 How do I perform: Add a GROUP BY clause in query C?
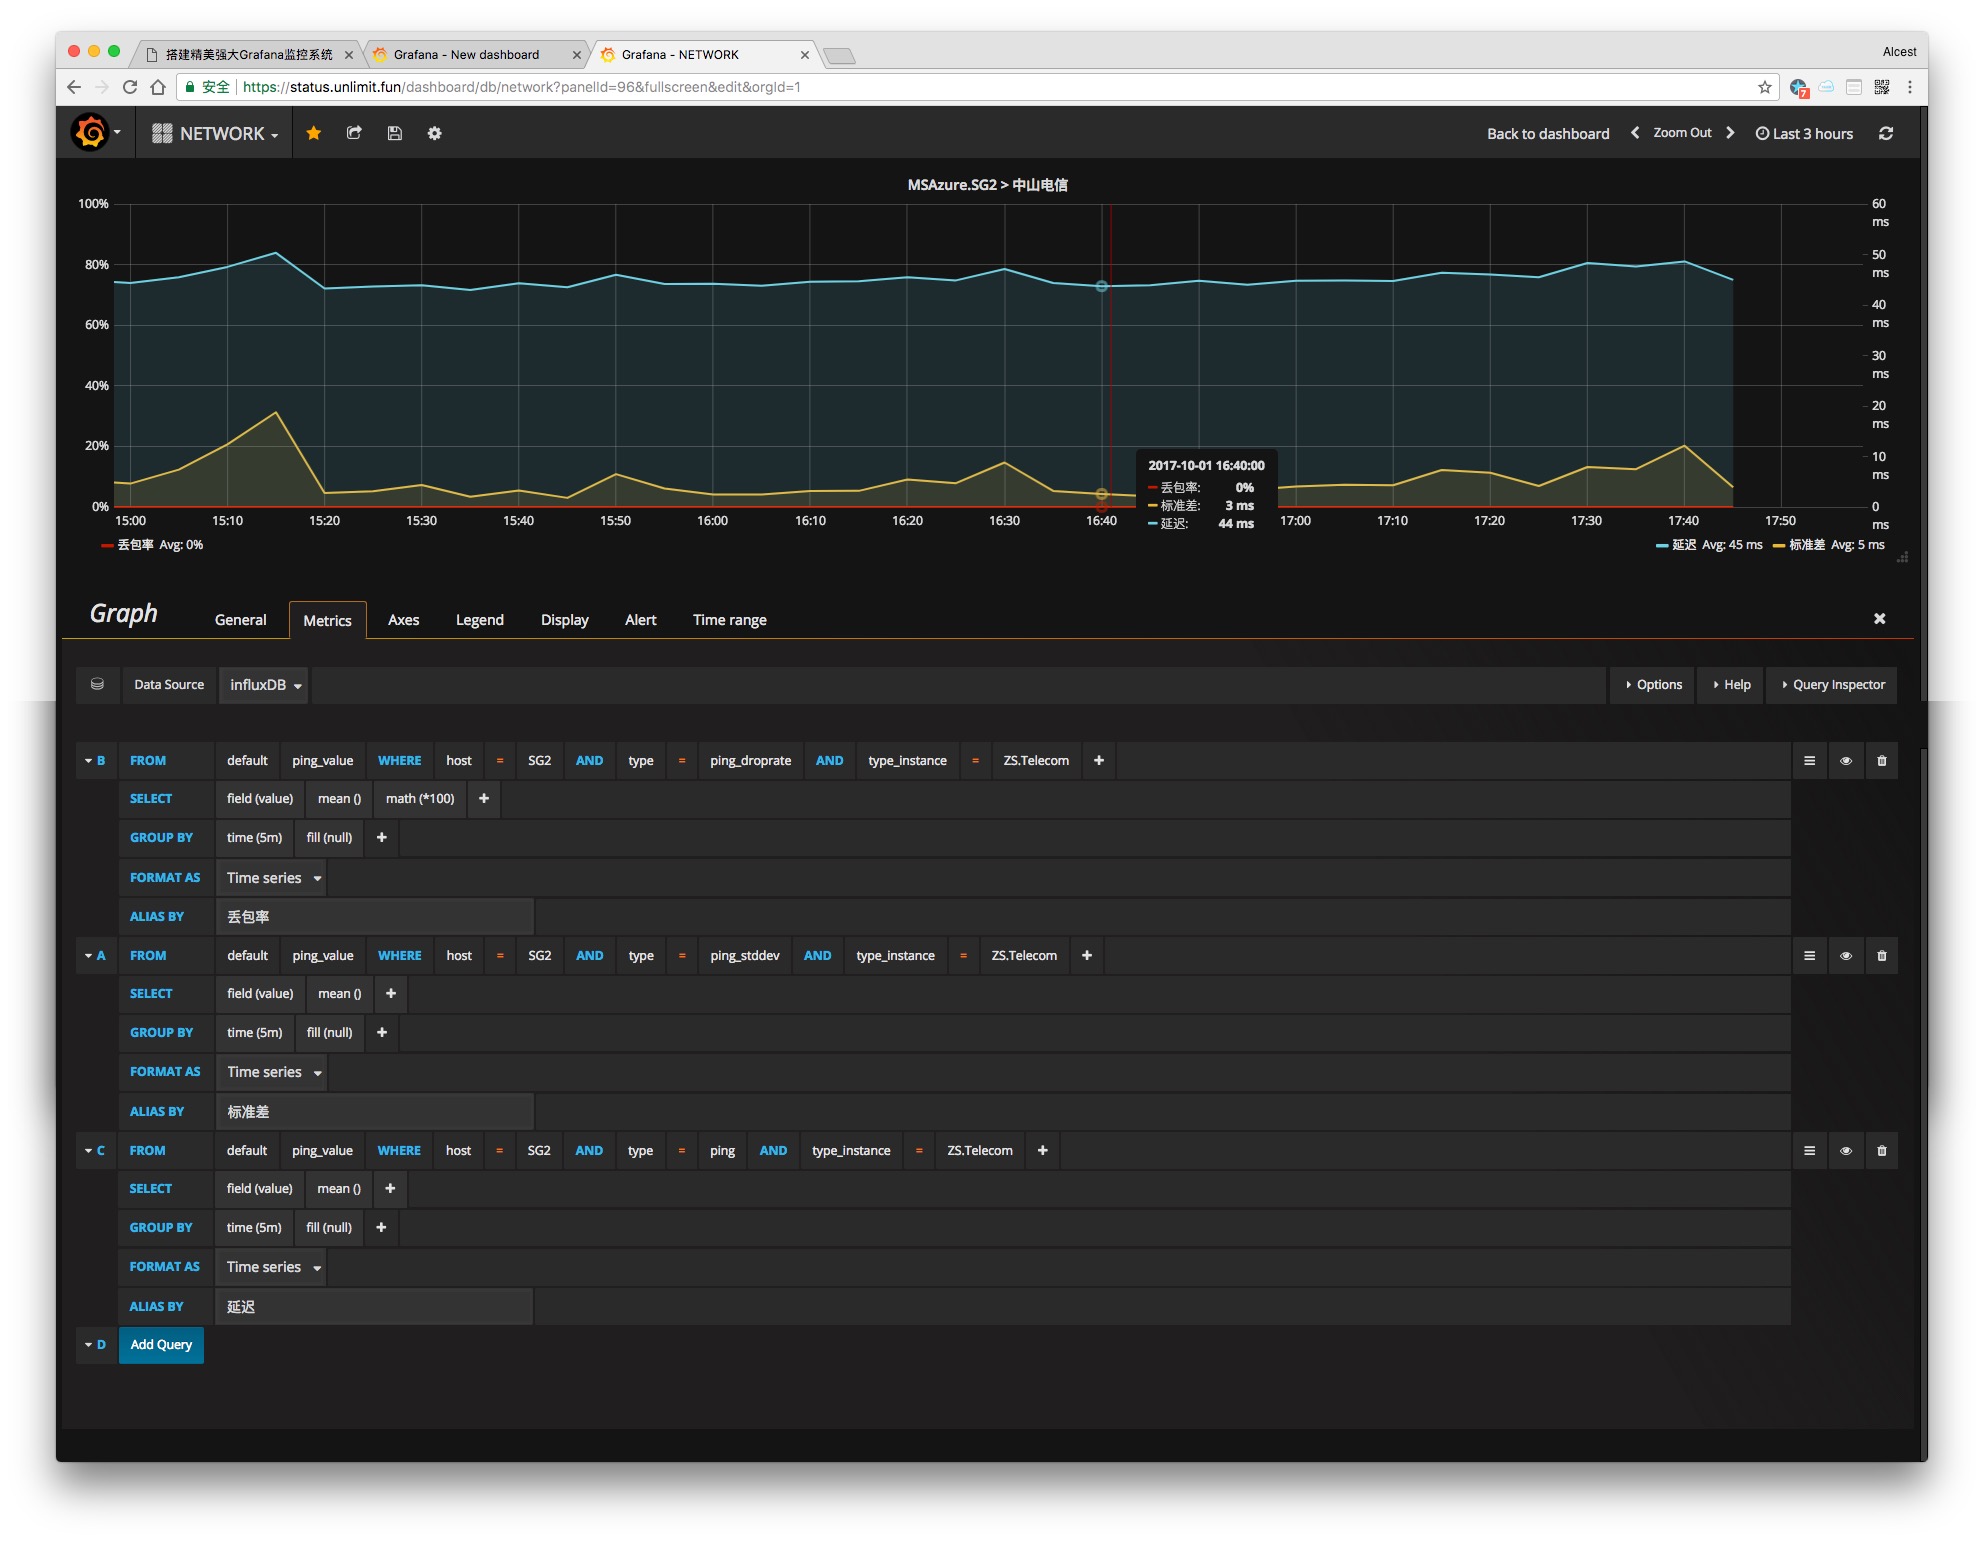(381, 1228)
